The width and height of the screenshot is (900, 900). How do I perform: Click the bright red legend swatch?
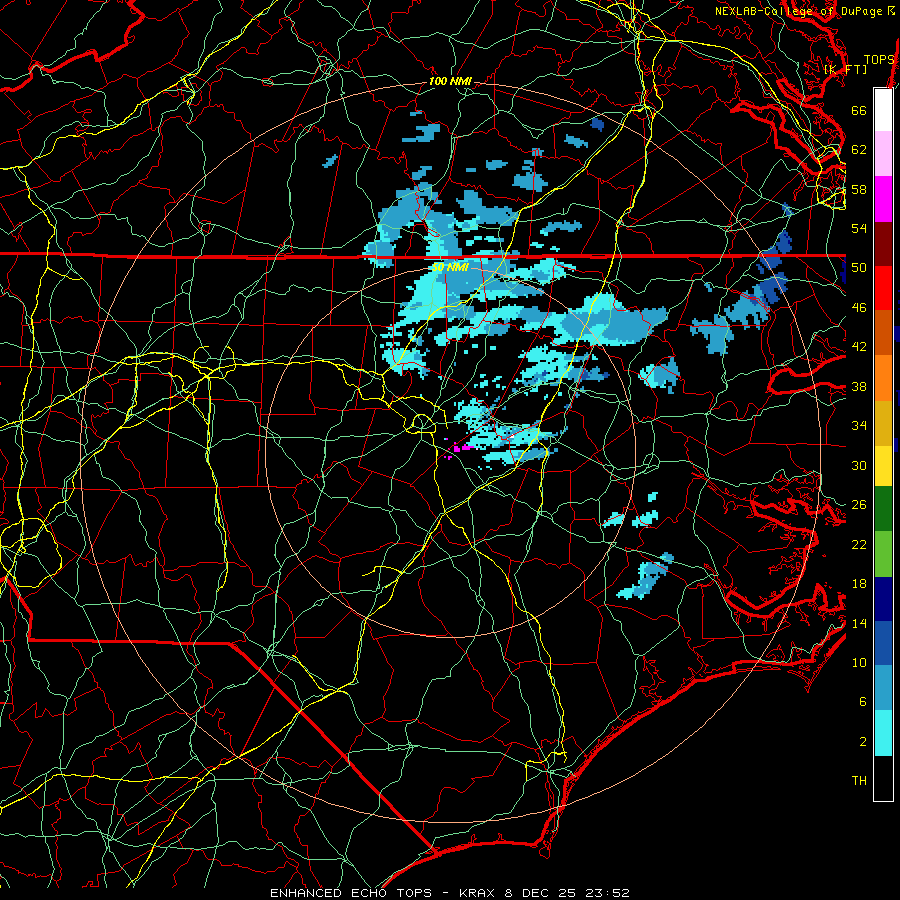(x=883, y=289)
